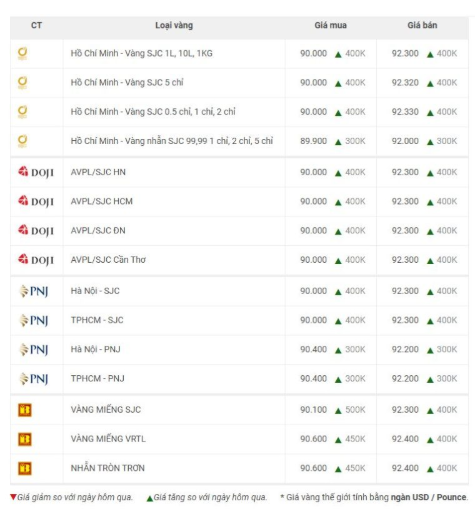Click the DOJI logo in AVPL/SJC Cần Thơ row
The height and width of the screenshot is (513, 475).
[36, 260]
